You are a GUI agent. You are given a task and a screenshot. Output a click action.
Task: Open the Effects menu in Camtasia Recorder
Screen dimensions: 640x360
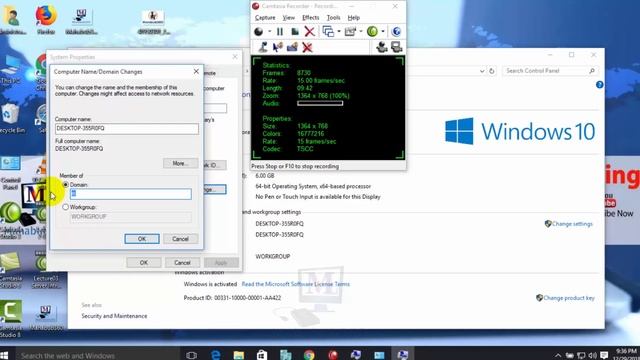coord(311,18)
